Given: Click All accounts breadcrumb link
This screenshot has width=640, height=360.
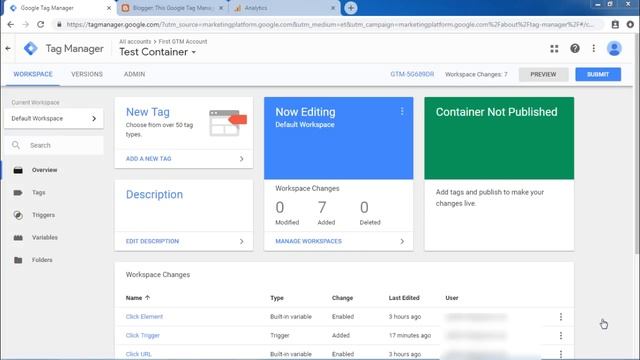Looking at the screenshot, I should coord(135,42).
